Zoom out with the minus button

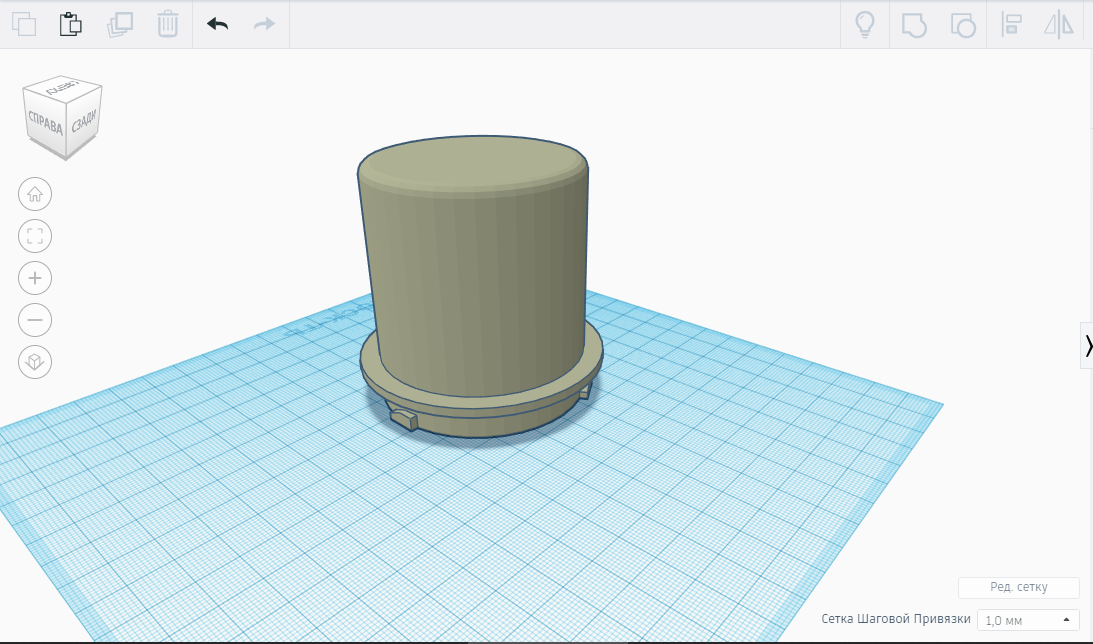[35, 320]
